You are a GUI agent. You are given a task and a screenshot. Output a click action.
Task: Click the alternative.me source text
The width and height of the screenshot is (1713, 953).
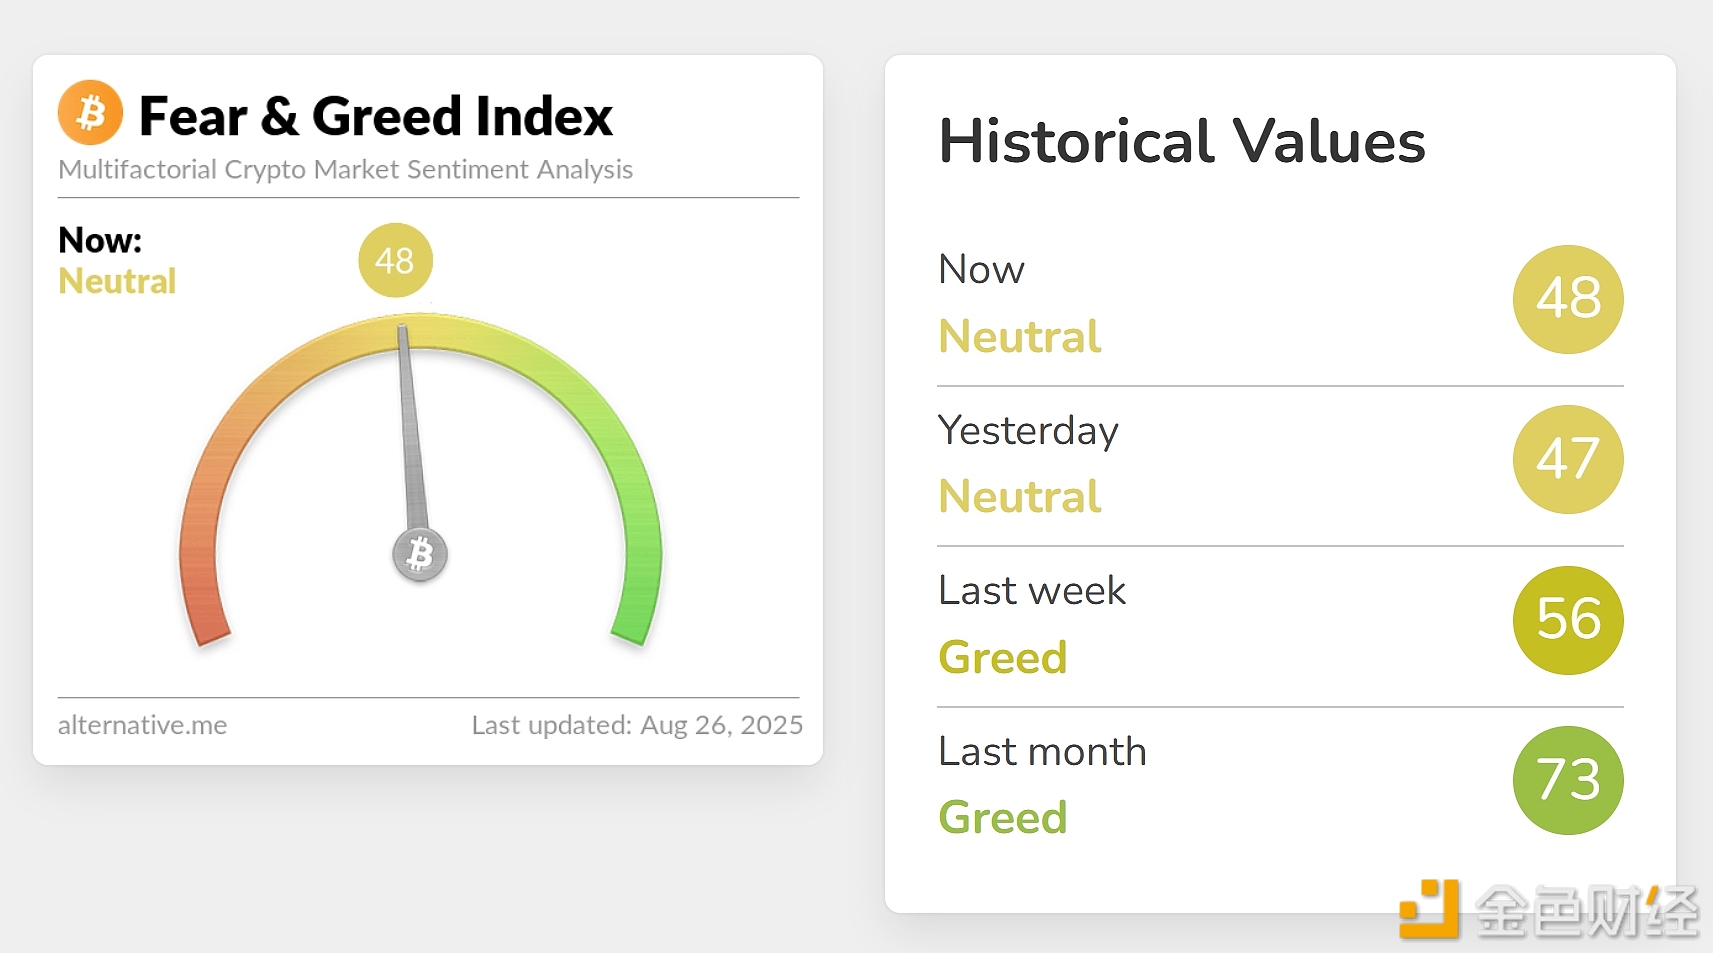(x=142, y=725)
